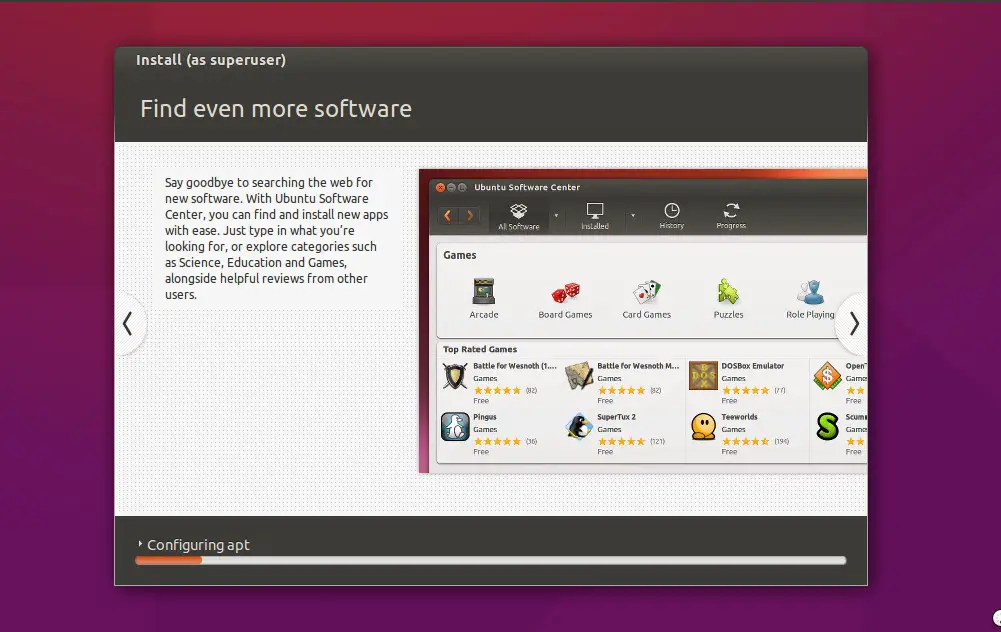Maximize the Ubuntu Software Center preview window
The image size is (1001, 632).
462,187
